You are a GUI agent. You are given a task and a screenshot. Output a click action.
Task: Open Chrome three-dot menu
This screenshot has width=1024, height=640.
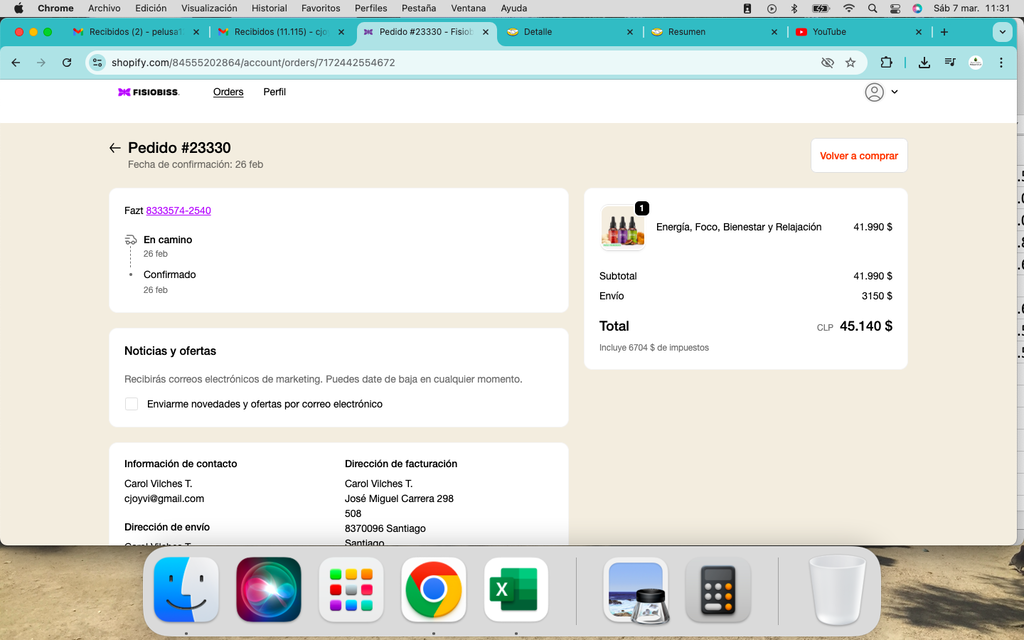tap(1000, 63)
